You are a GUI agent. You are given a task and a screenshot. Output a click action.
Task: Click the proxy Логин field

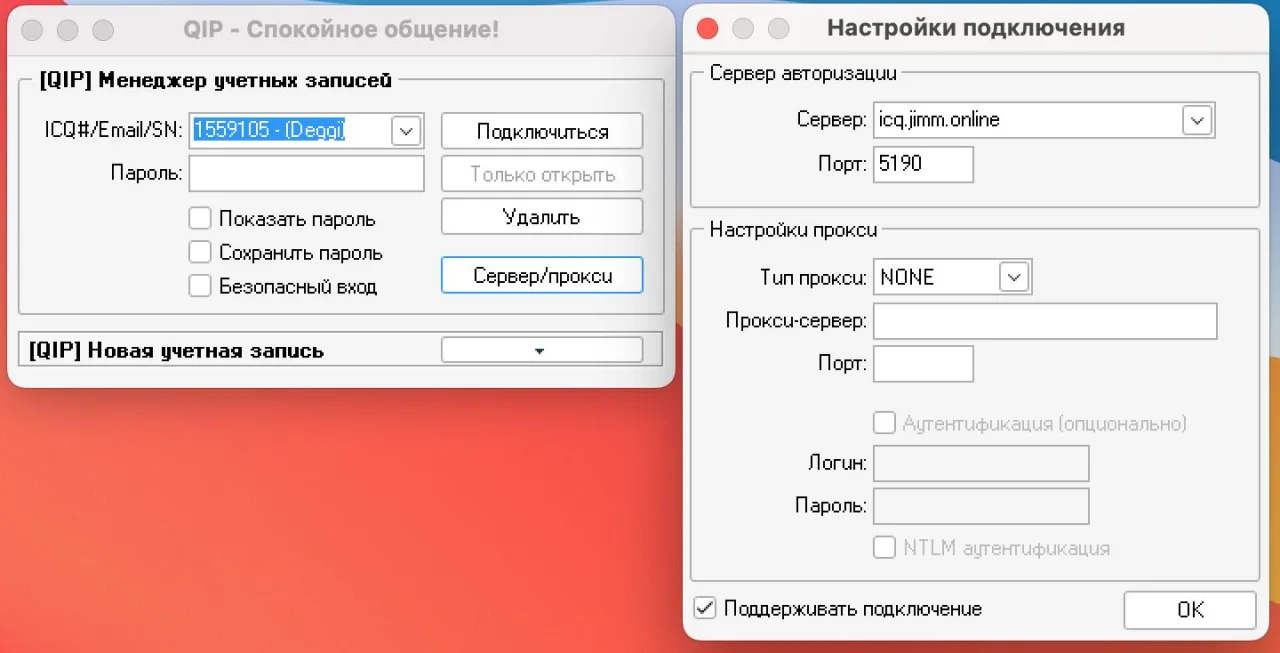pos(981,464)
